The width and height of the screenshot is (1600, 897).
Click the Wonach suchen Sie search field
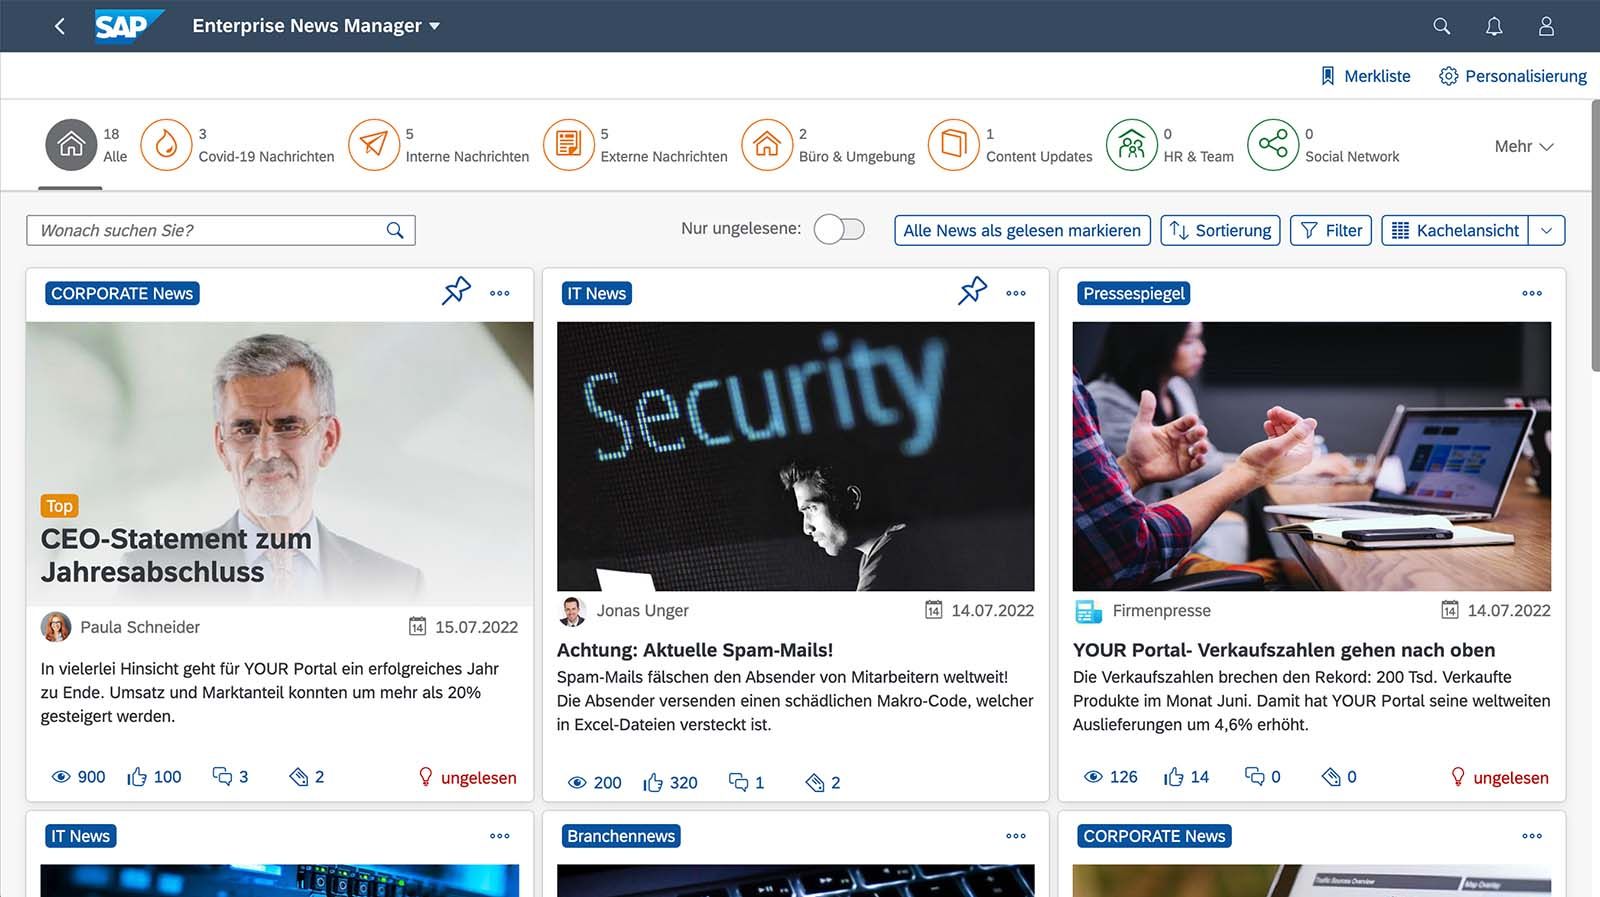coord(205,230)
